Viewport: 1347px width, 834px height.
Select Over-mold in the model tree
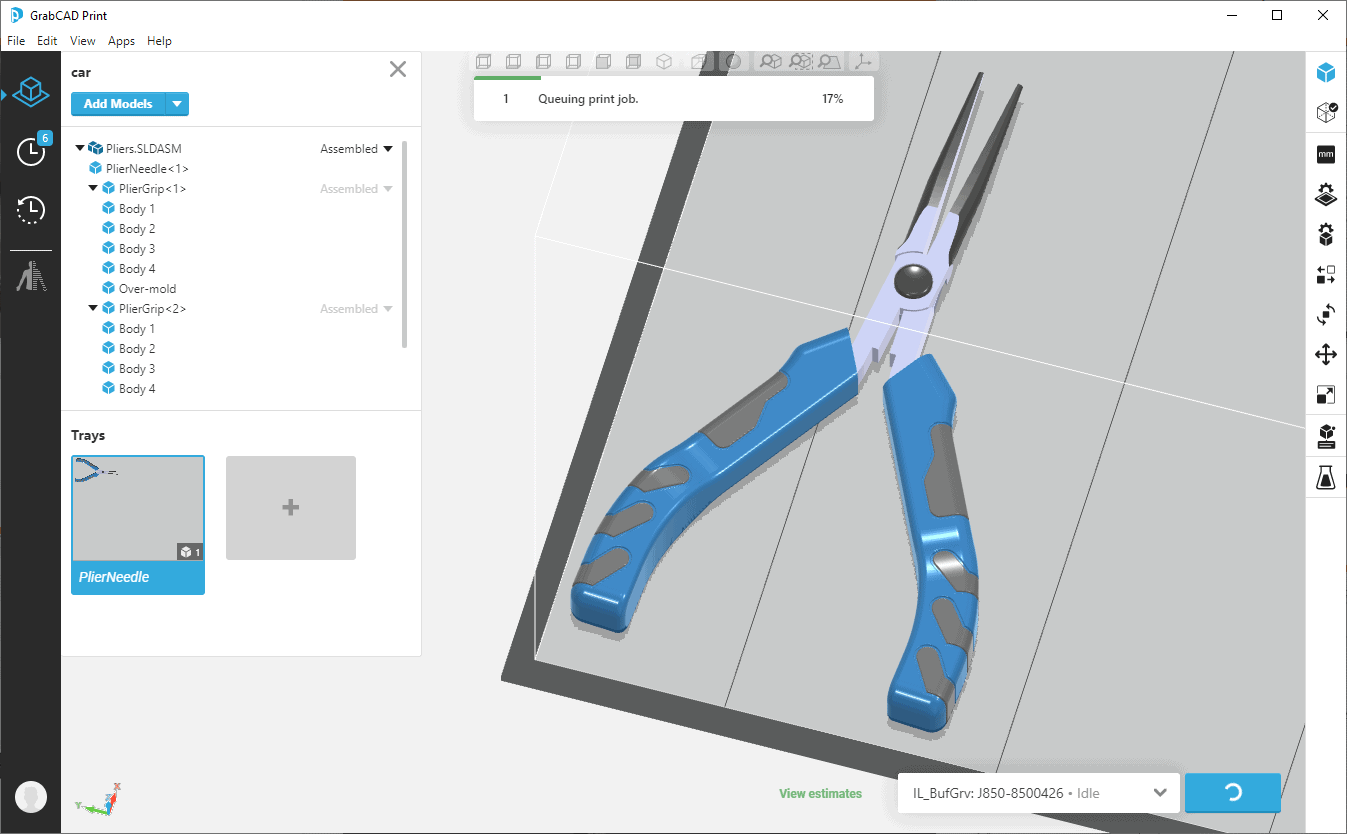pos(147,289)
